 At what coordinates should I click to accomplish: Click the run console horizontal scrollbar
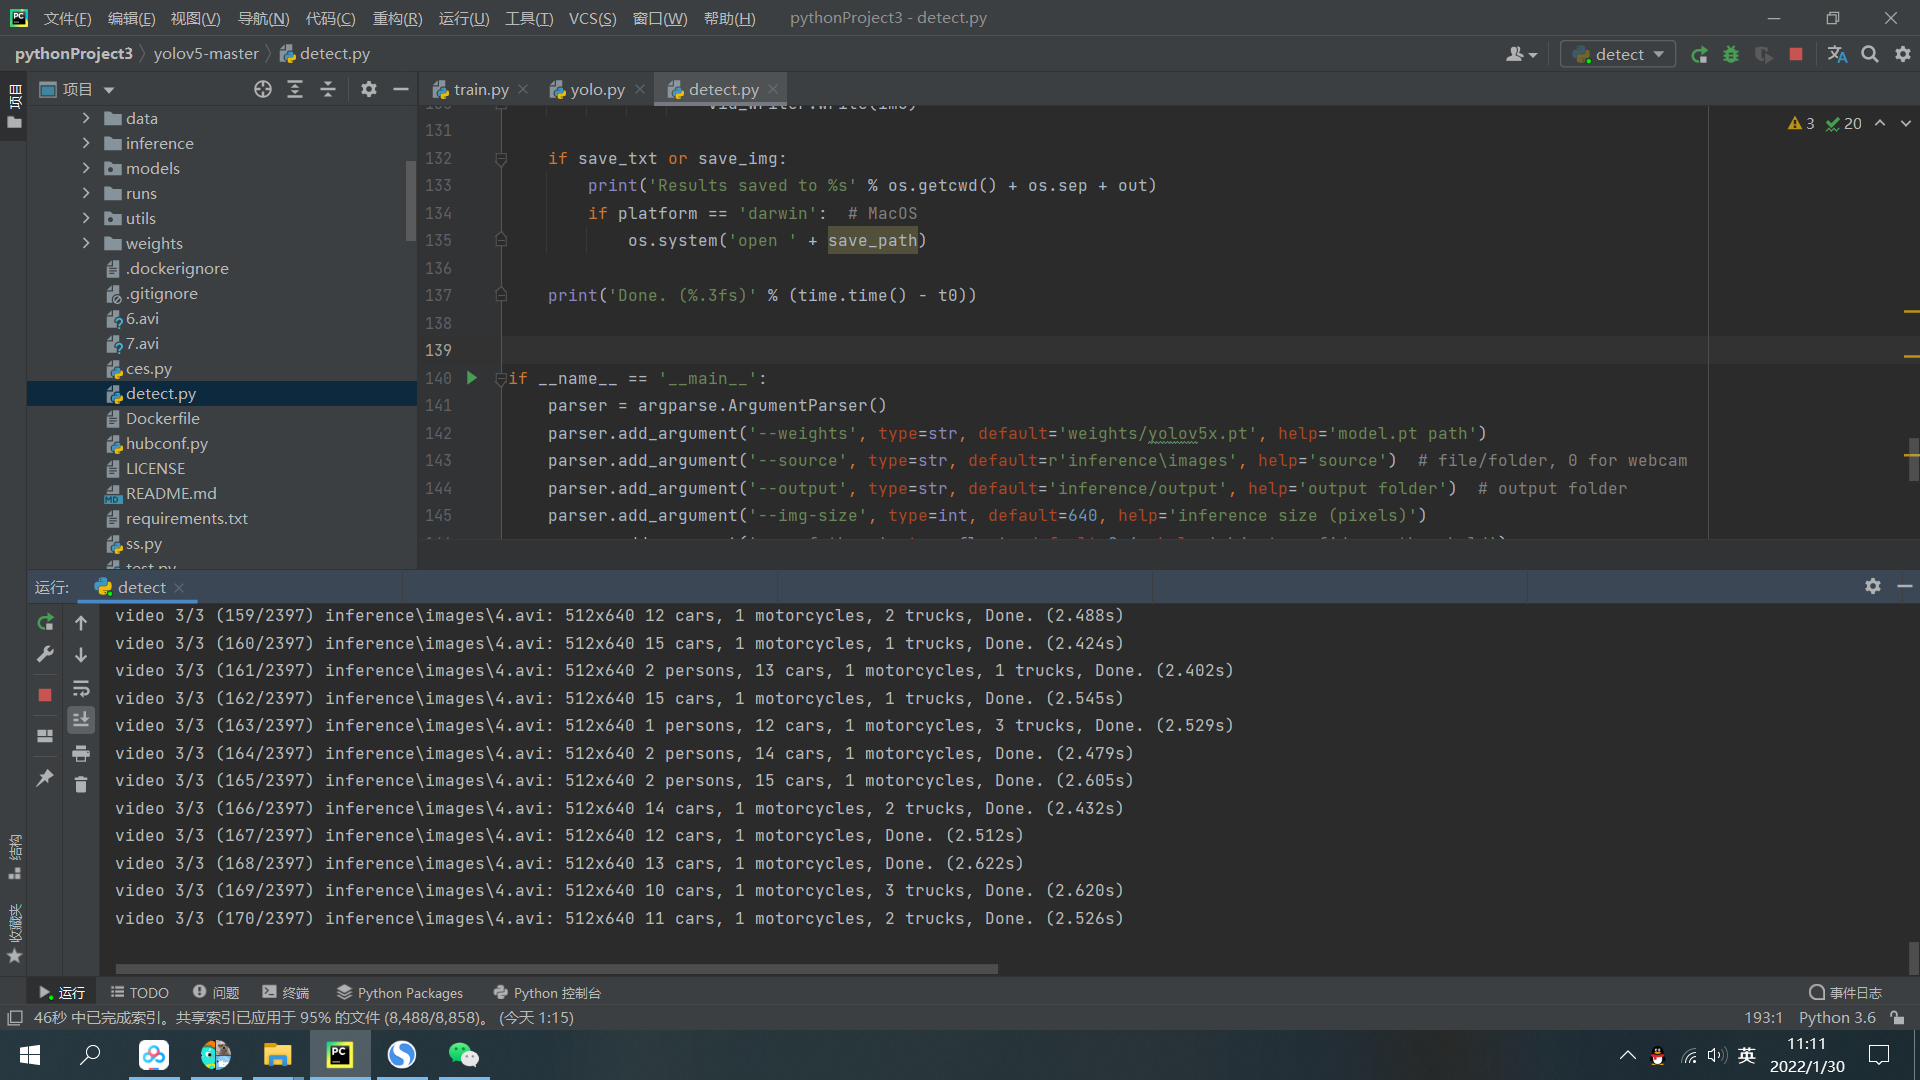[x=556, y=968]
